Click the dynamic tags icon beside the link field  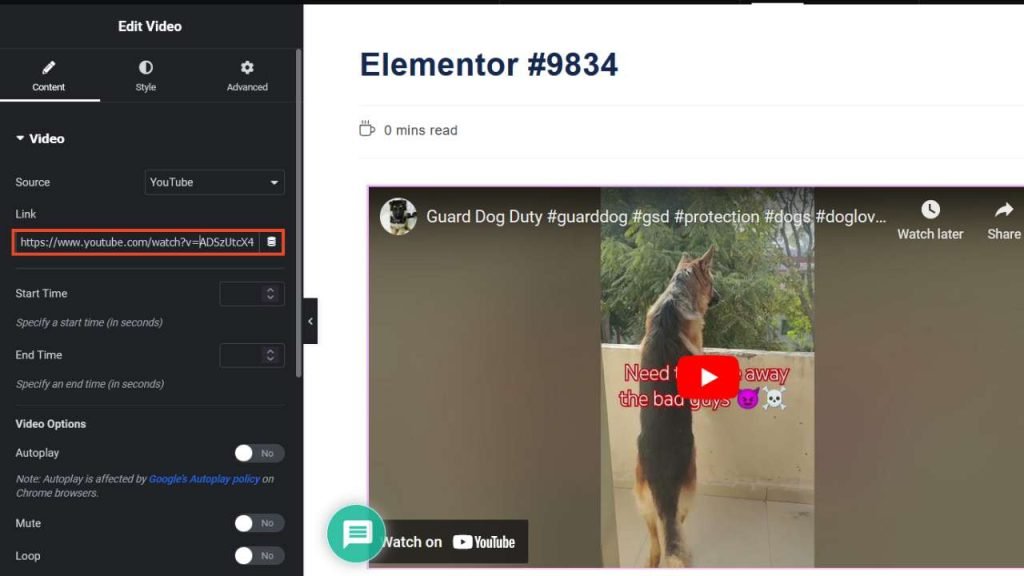click(272, 242)
